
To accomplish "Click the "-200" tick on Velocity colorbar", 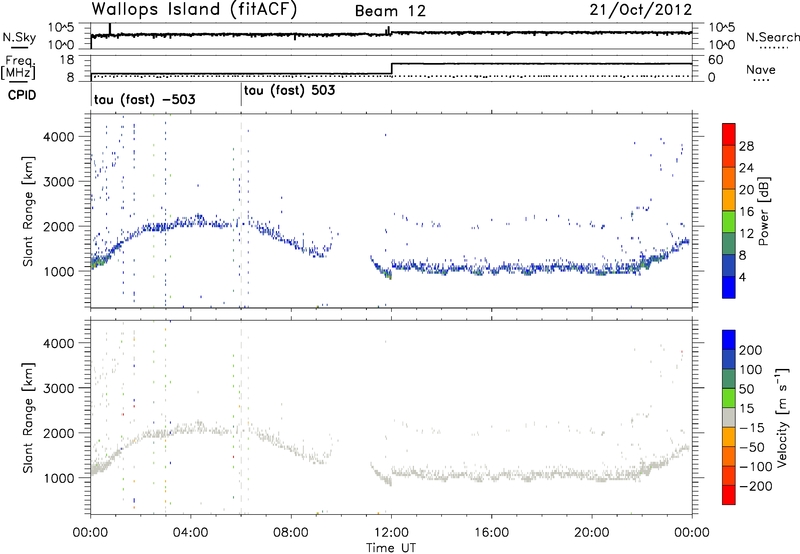I will coord(755,486).
